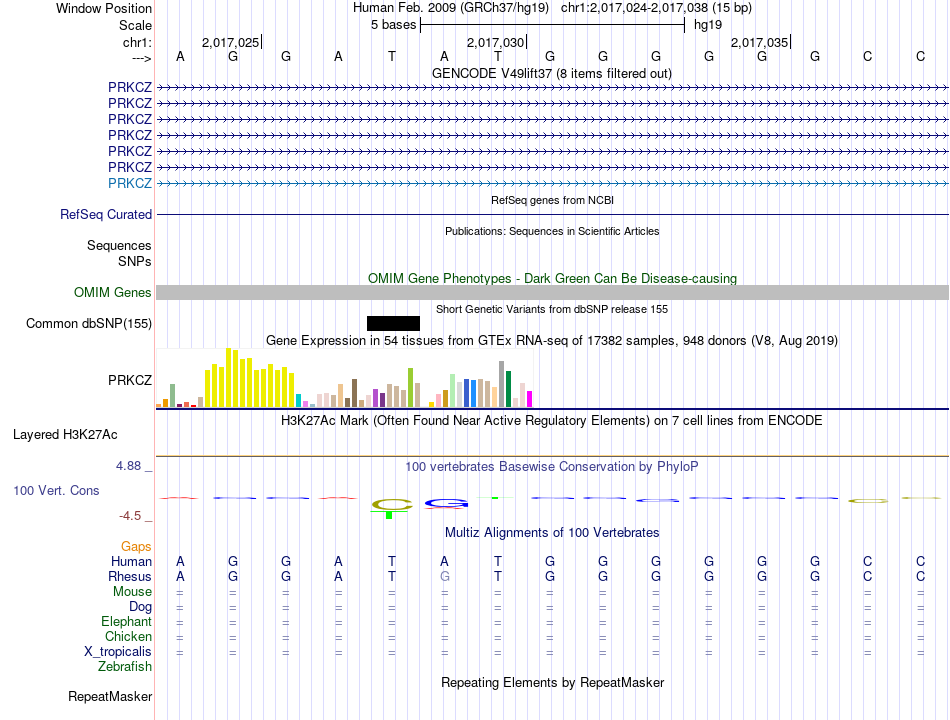Image resolution: width=950 pixels, height=720 pixels.
Task: Click the orange Gaps label
Action: coord(136,547)
